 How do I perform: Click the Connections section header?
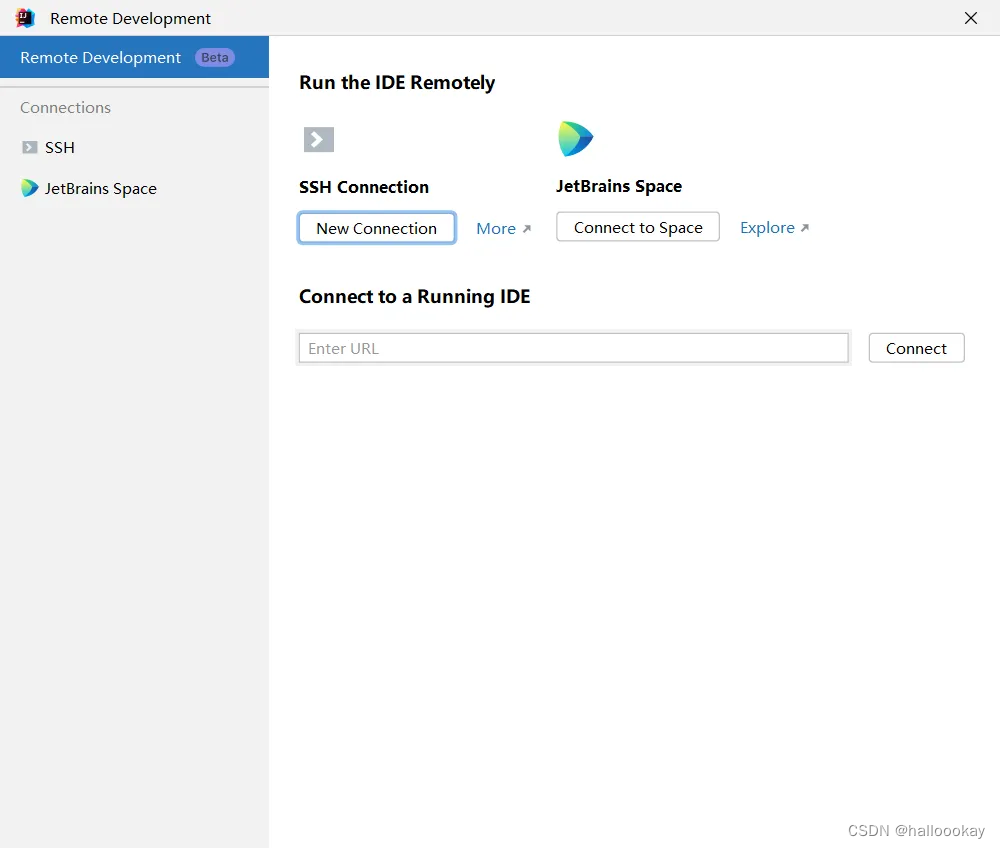pyautogui.click(x=66, y=107)
